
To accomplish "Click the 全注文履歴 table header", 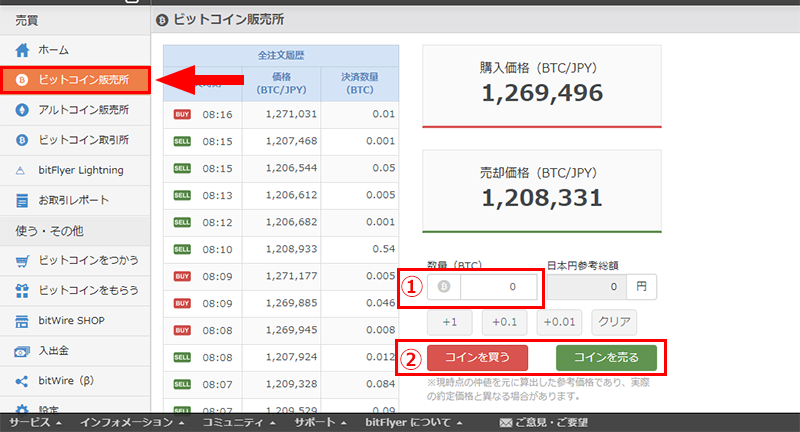I will [x=281, y=56].
